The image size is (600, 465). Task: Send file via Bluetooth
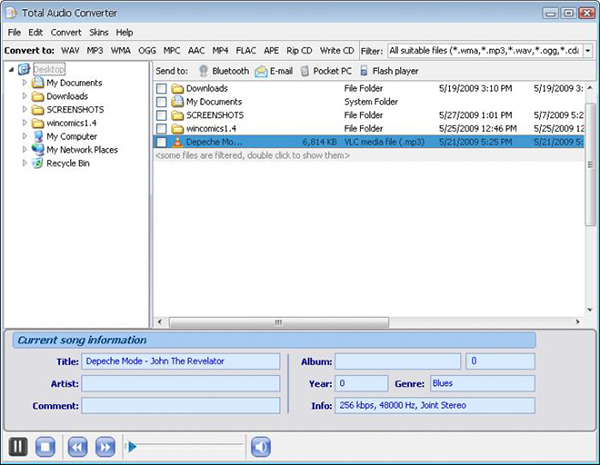click(223, 71)
